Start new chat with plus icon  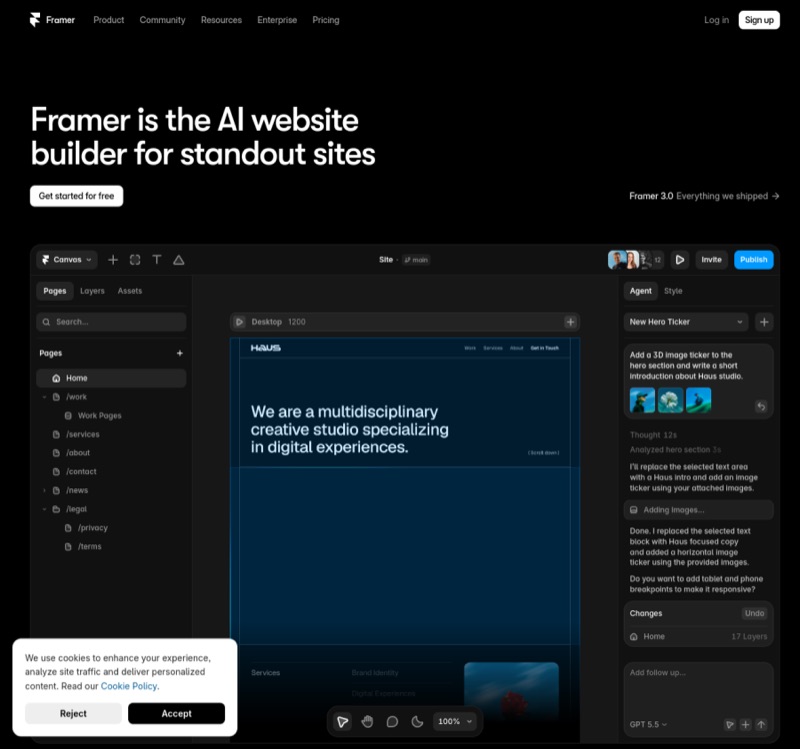point(764,322)
